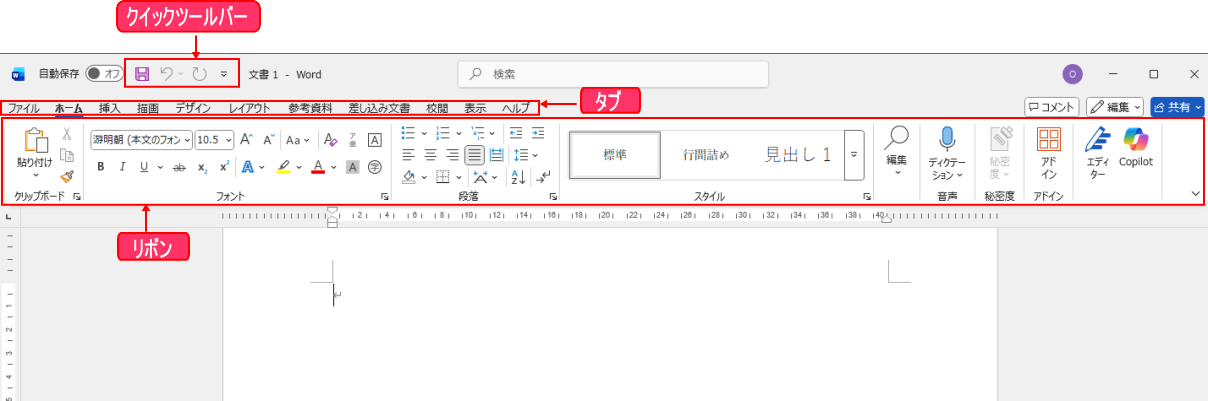1208x401 pixels.
Task: Apply bulleted list
Action: click(x=408, y=133)
